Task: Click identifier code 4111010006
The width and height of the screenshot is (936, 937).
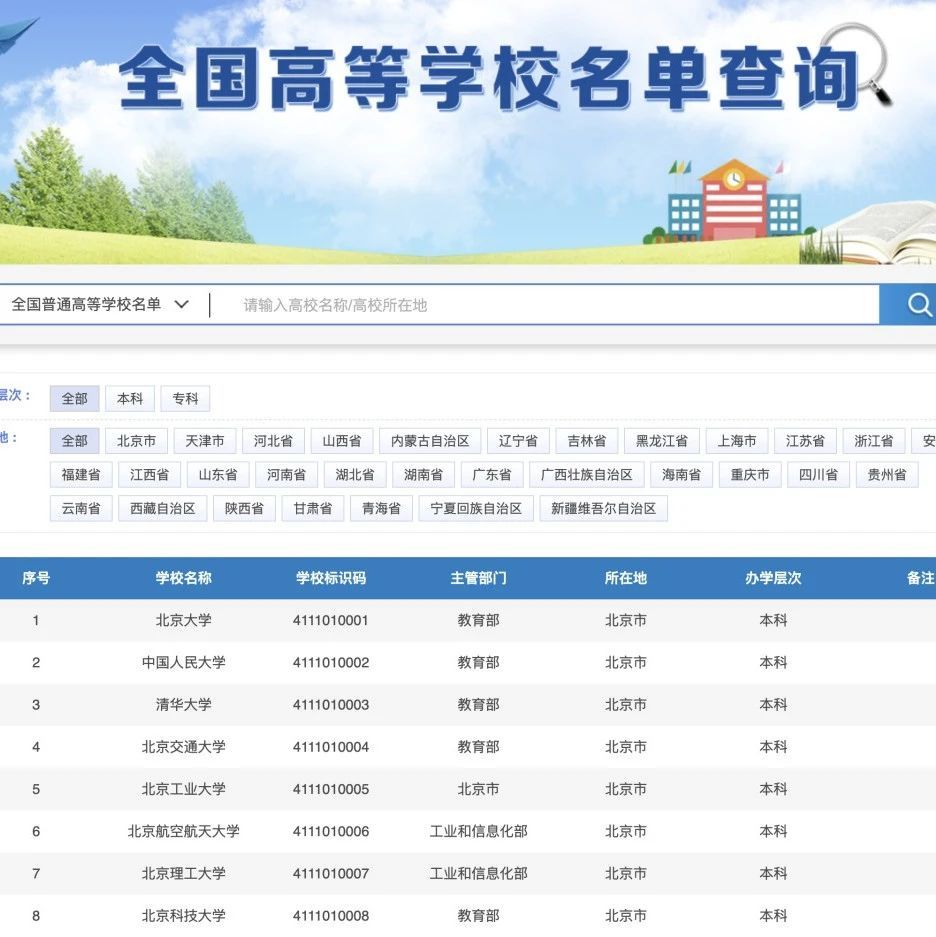Action: tap(331, 831)
